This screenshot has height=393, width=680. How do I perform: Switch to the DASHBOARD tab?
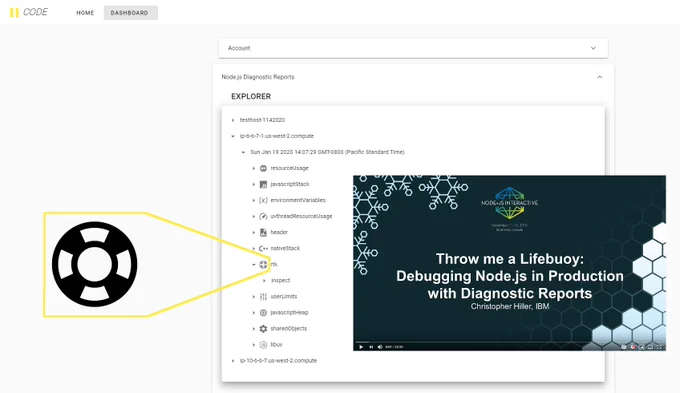(x=131, y=13)
